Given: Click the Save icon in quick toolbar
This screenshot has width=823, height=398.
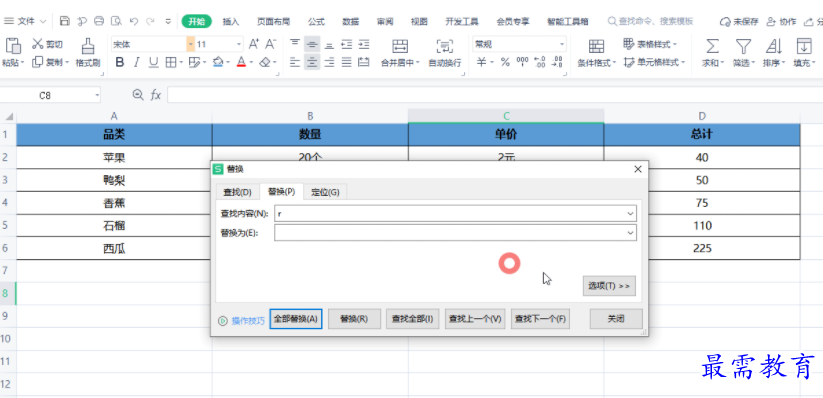Looking at the screenshot, I should pyautogui.click(x=65, y=21).
